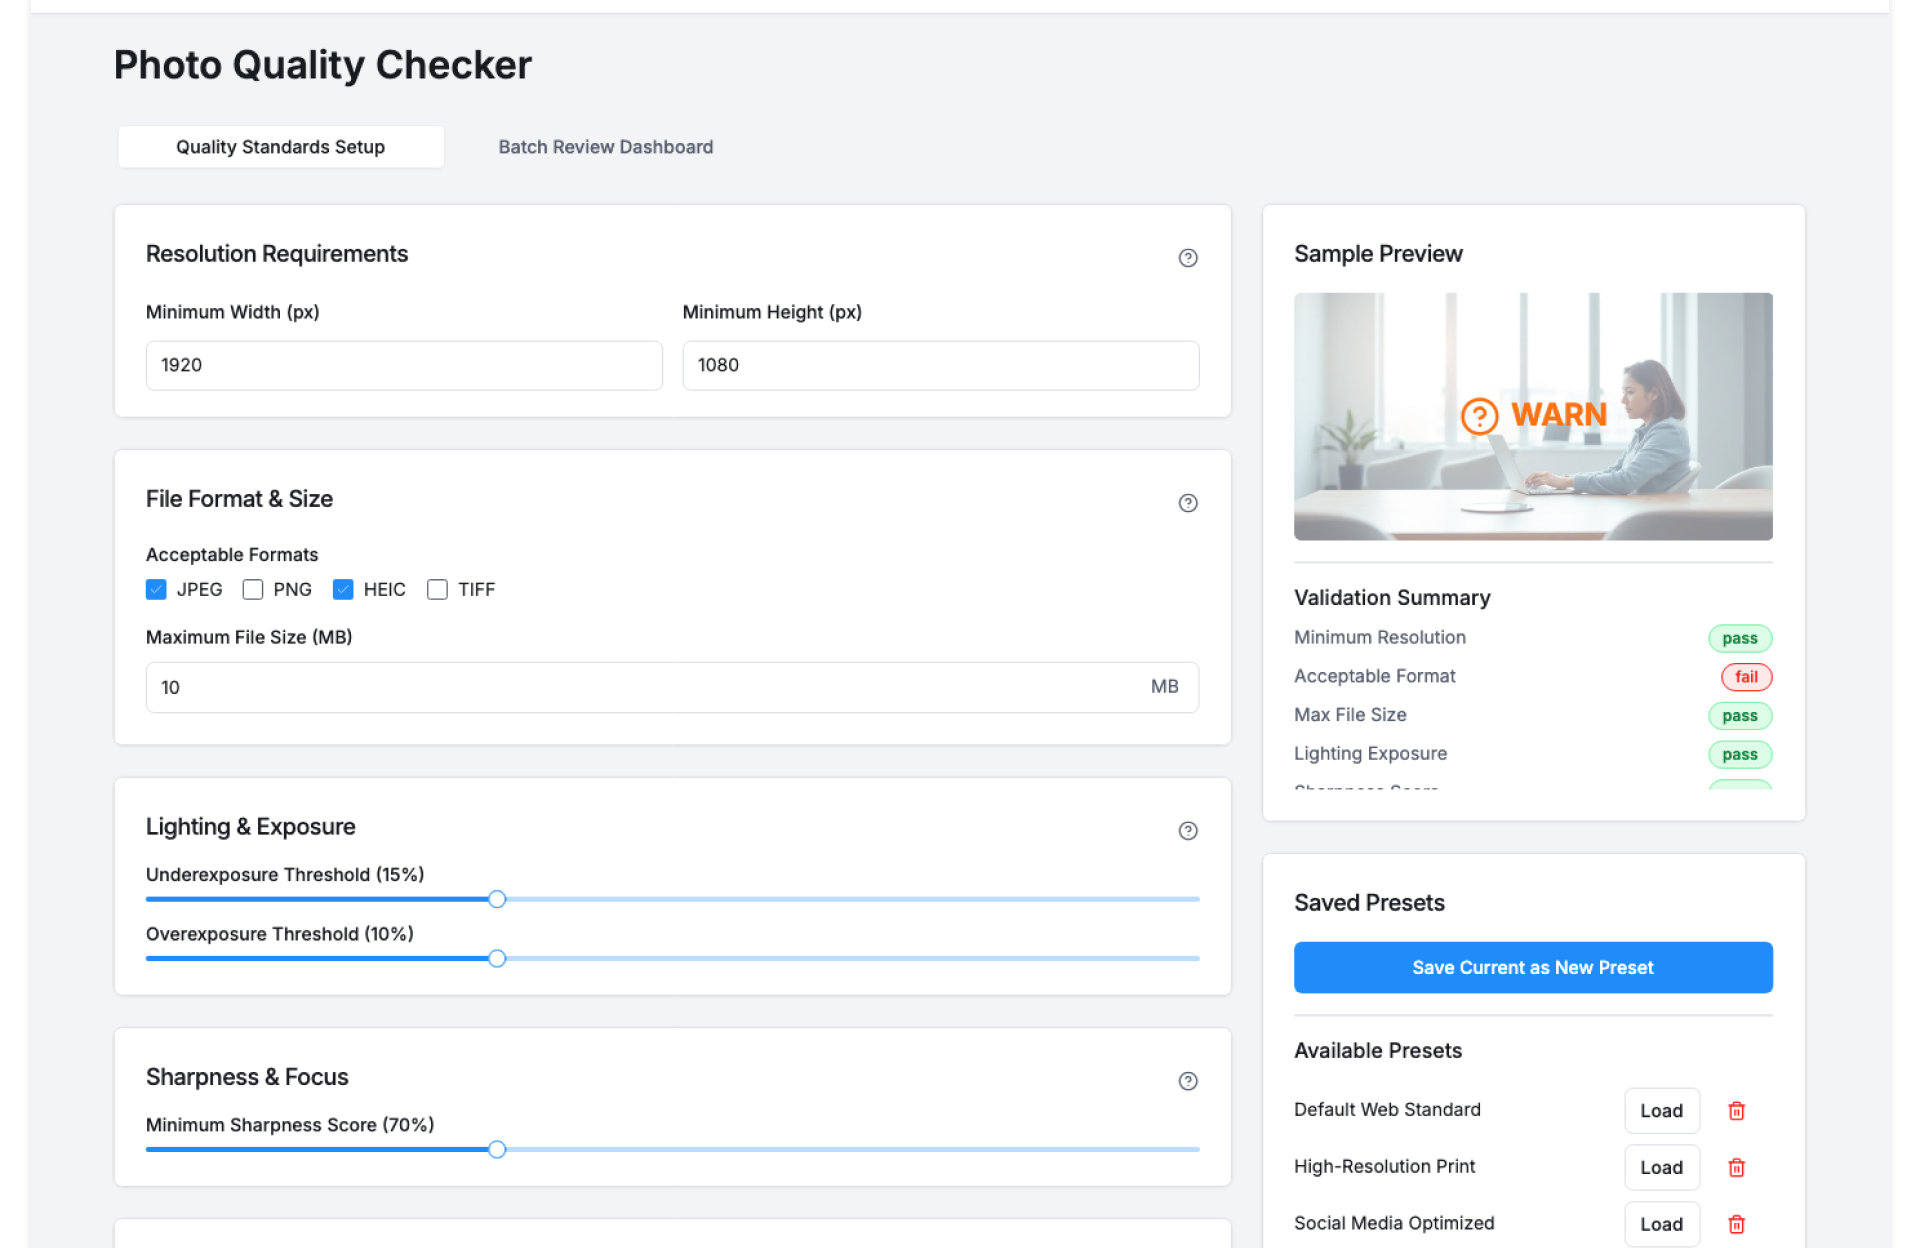Open help for Sharpness & Focus section
Screen dimensions: 1920x1248
tap(1187, 1081)
